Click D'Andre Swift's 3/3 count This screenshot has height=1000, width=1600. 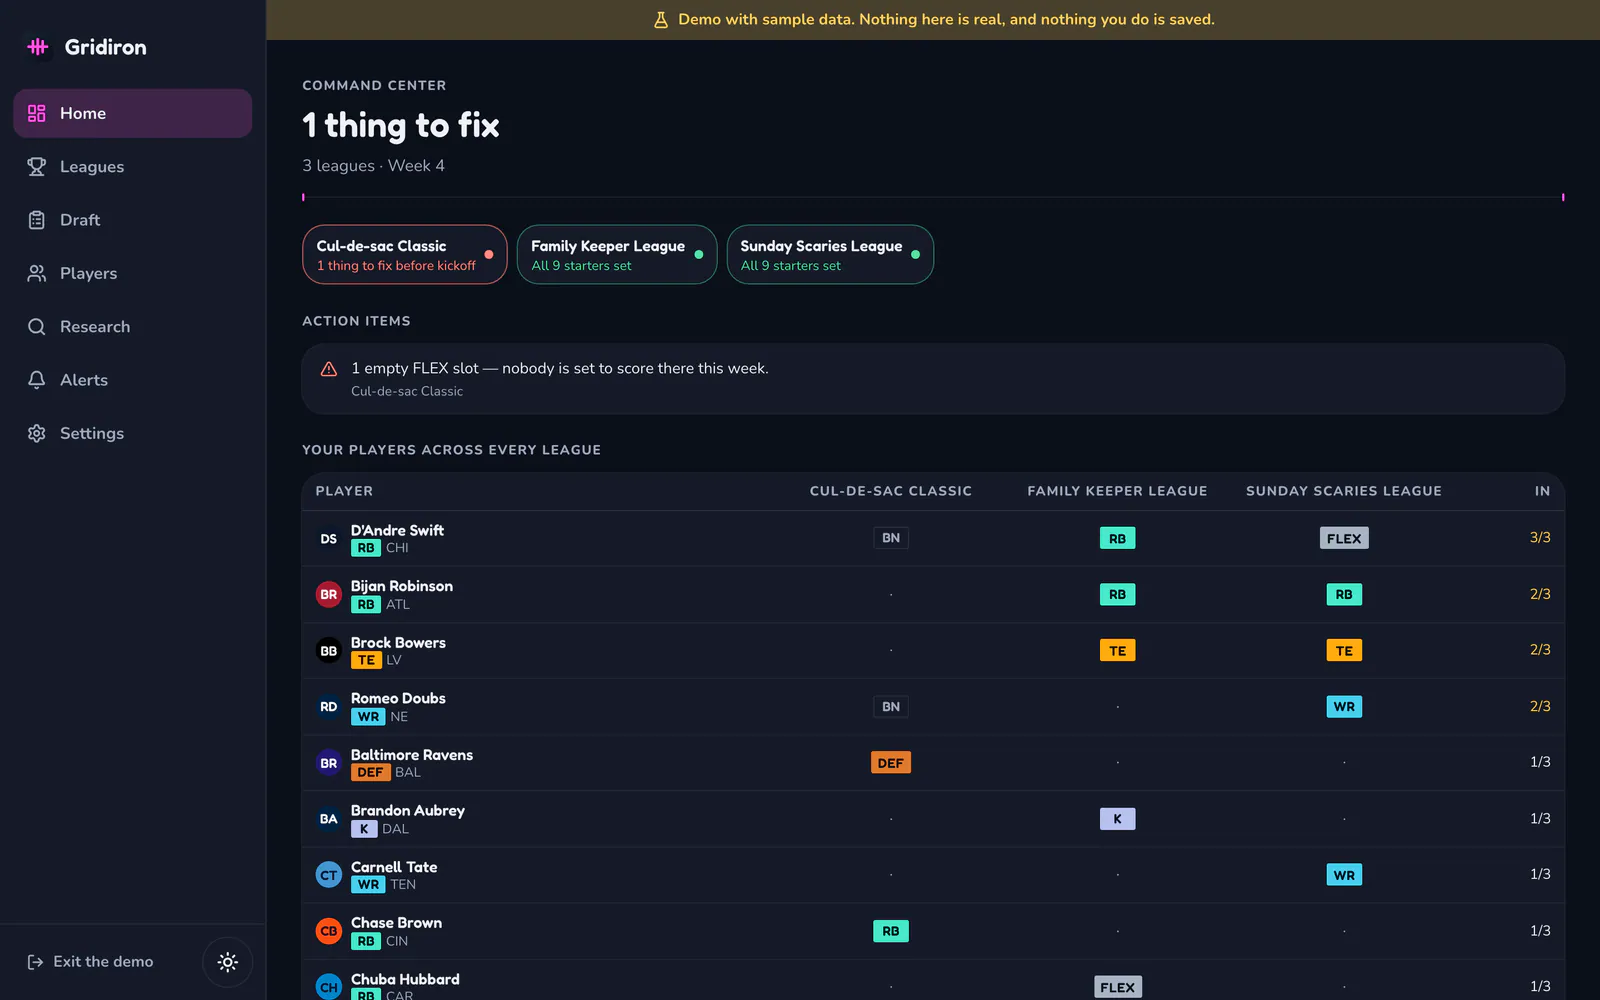pyautogui.click(x=1540, y=538)
